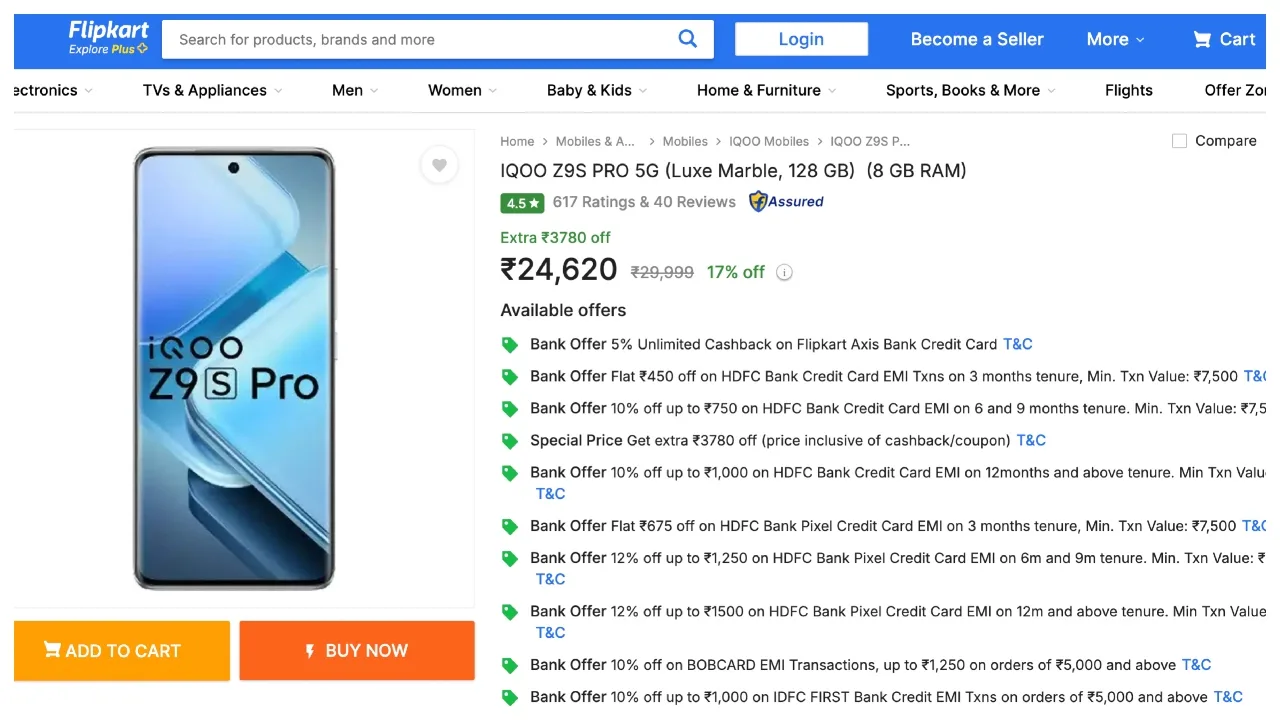The height and width of the screenshot is (720, 1280).
Task: Expand the Electronics category menu
Action: pyautogui.click(x=54, y=90)
